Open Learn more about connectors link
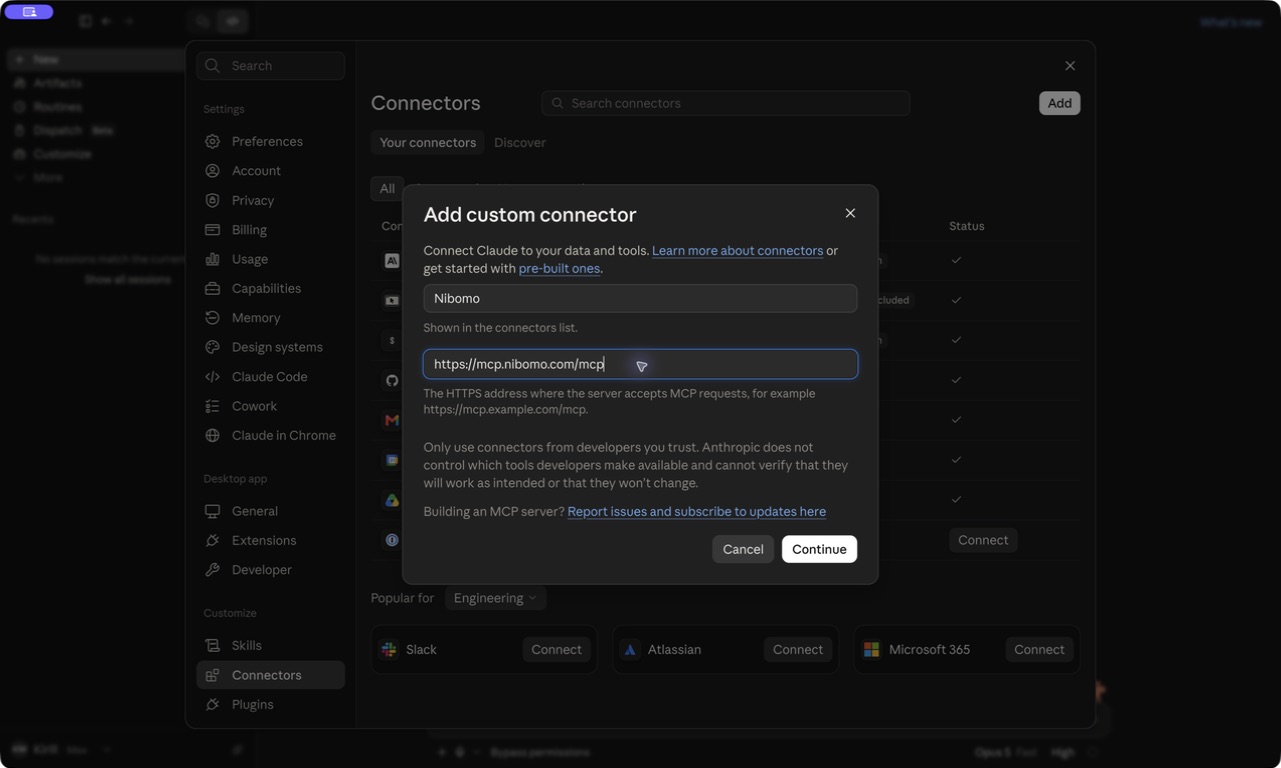The image size is (1281, 768). click(x=737, y=250)
